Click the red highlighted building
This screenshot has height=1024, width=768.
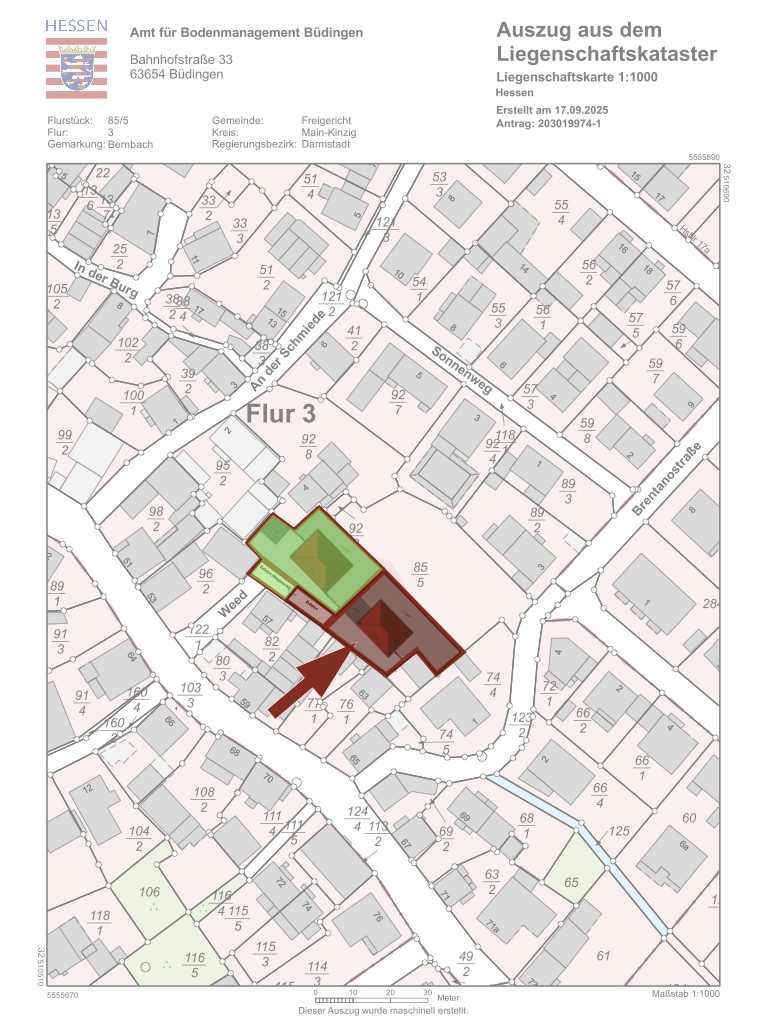(383, 628)
